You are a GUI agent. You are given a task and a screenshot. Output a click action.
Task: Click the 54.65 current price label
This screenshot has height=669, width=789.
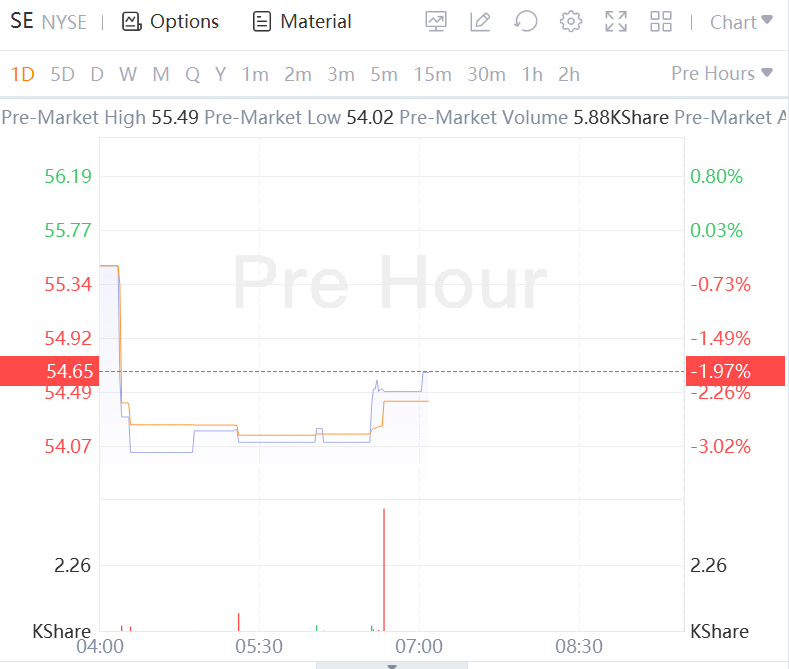pyautogui.click(x=50, y=372)
